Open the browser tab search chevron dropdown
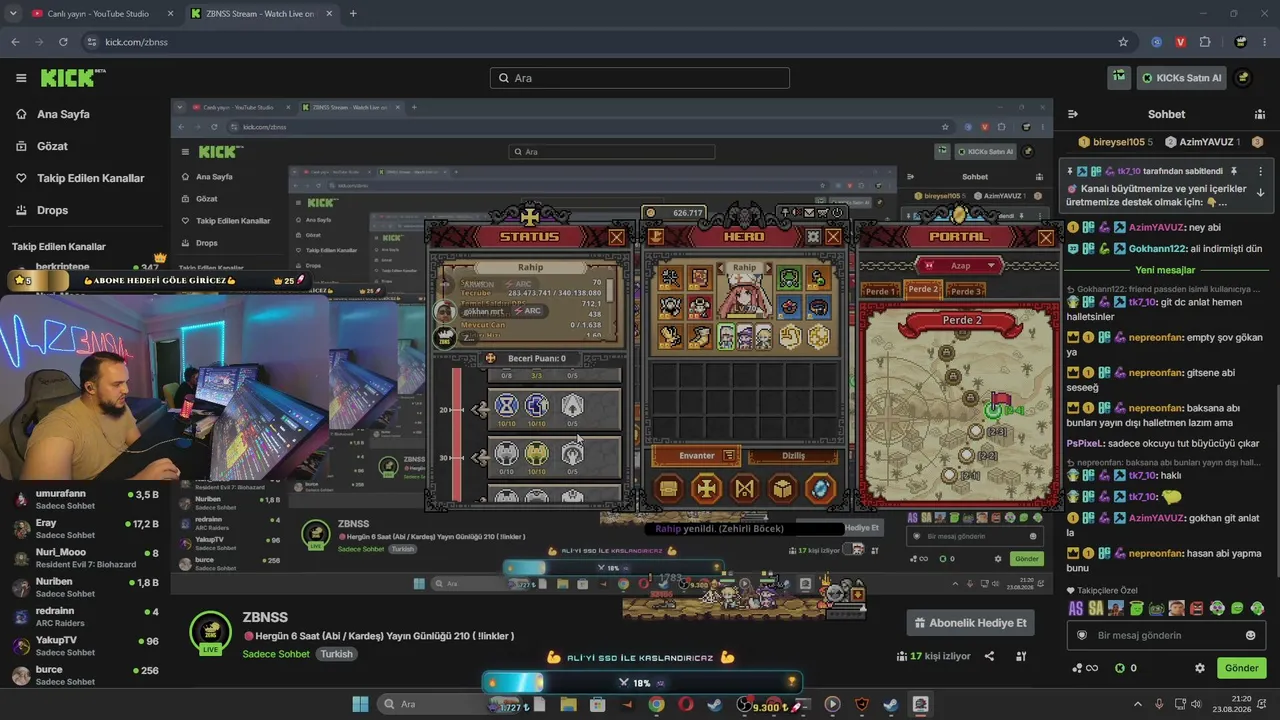This screenshot has height=720, width=1280. click(13, 14)
